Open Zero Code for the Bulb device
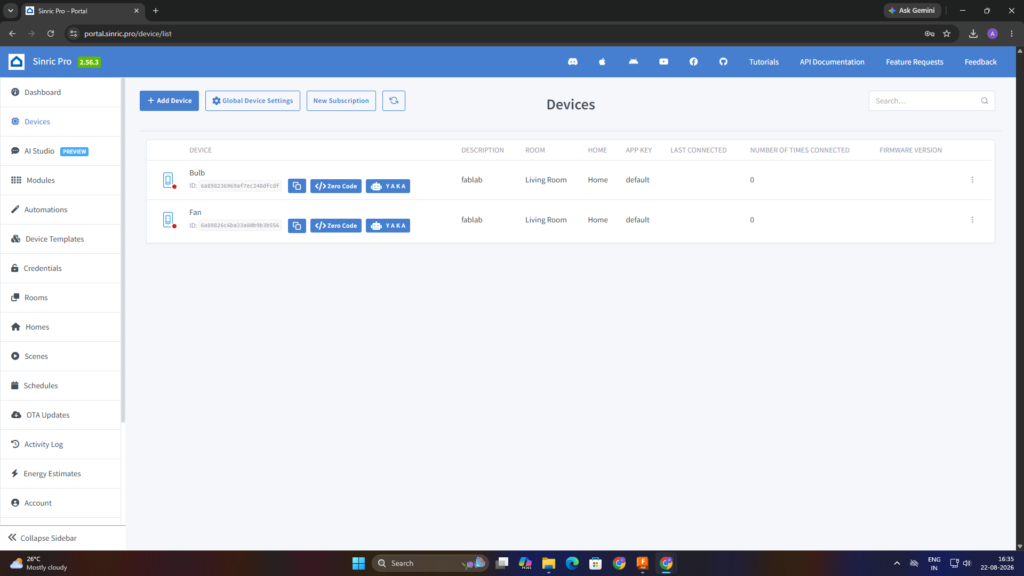Image resolution: width=1024 pixels, height=576 pixels. click(x=336, y=186)
